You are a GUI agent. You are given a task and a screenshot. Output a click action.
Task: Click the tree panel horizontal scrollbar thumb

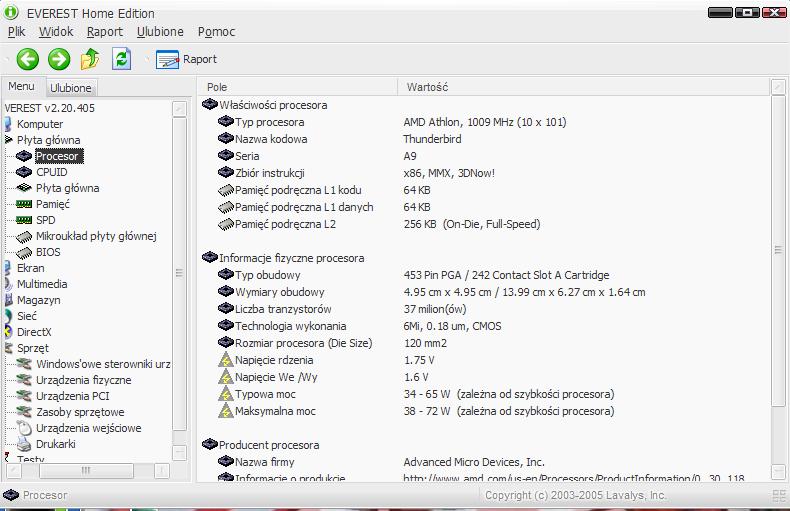coord(86,471)
